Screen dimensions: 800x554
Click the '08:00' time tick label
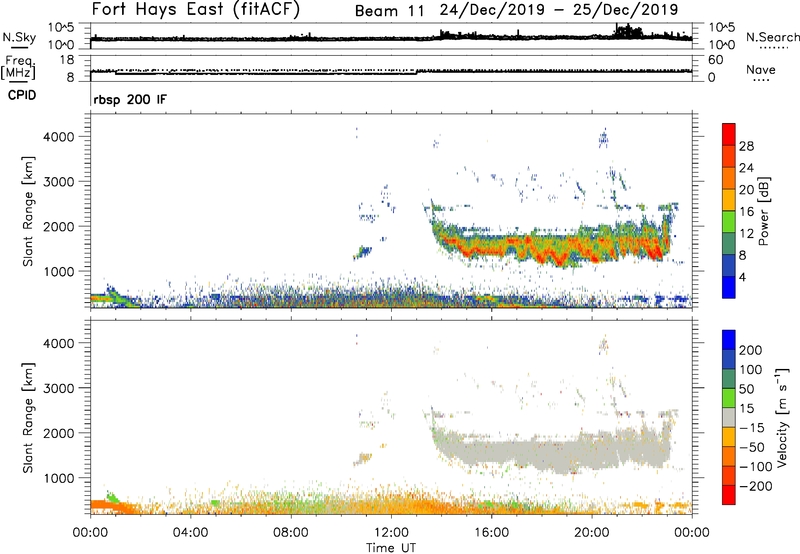pos(291,533)
